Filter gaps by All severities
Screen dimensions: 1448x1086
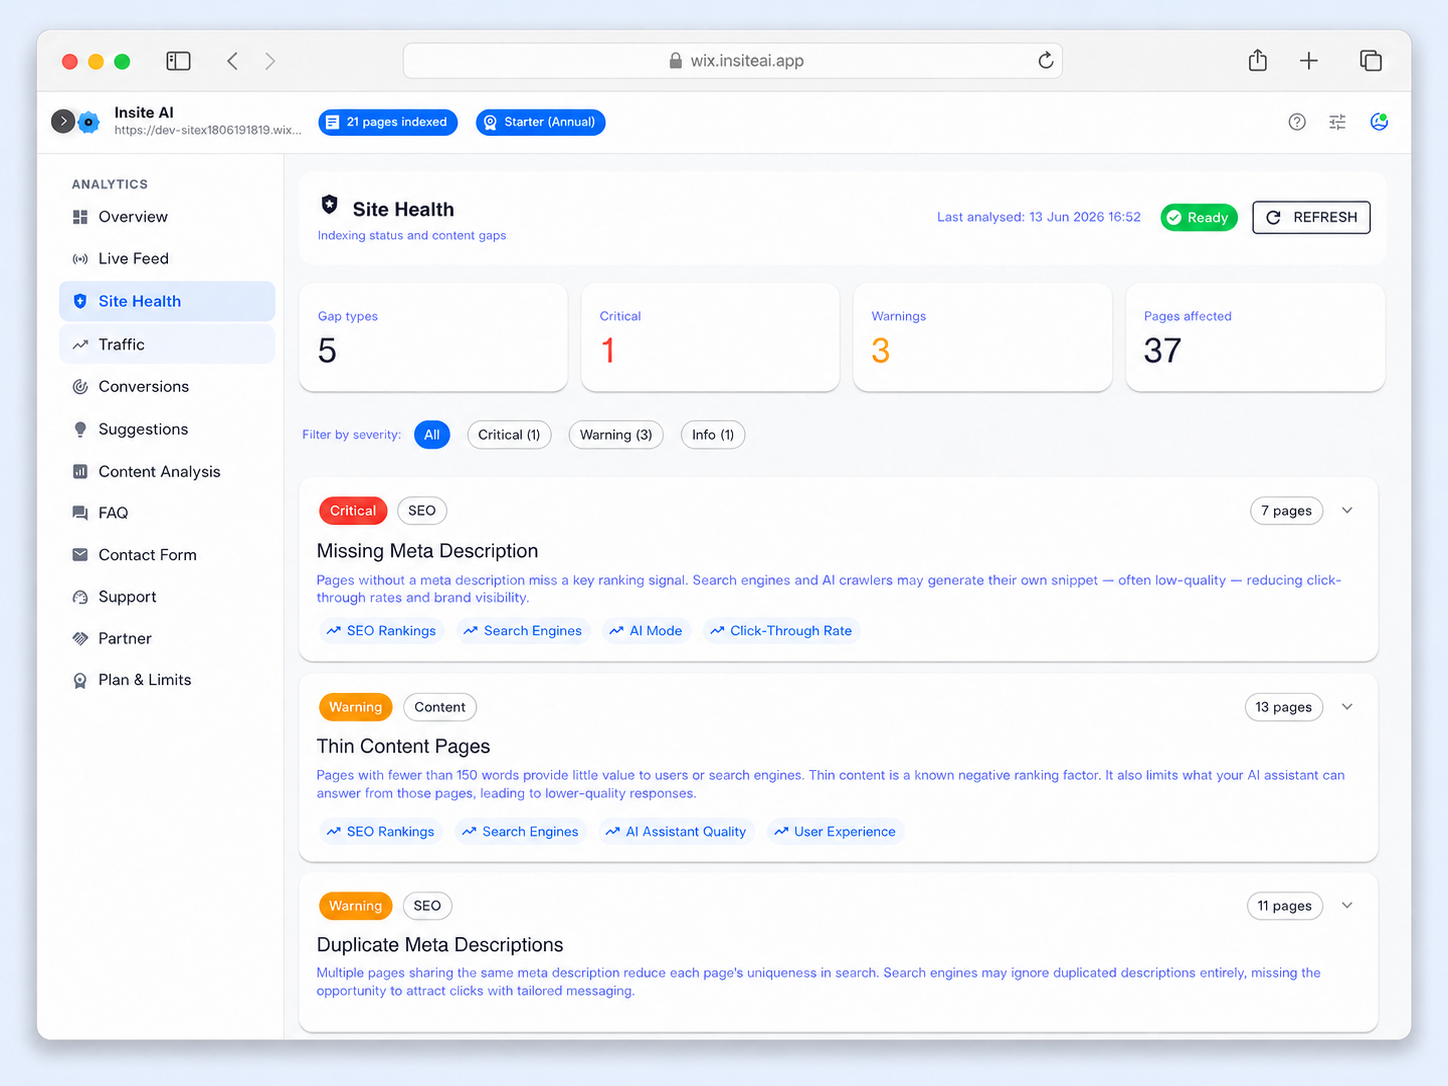point(432,435)
